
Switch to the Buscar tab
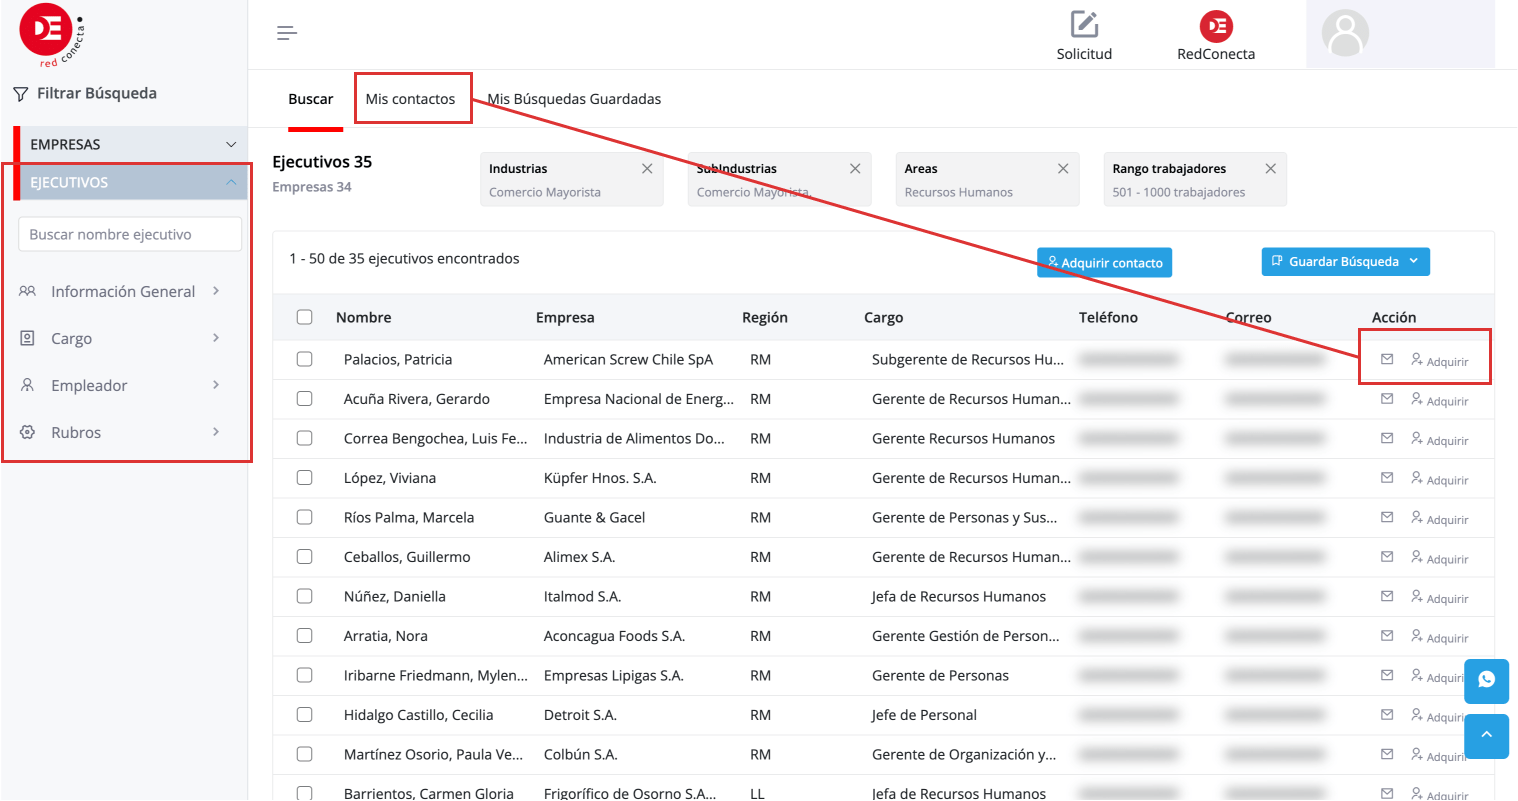point(311,99)
